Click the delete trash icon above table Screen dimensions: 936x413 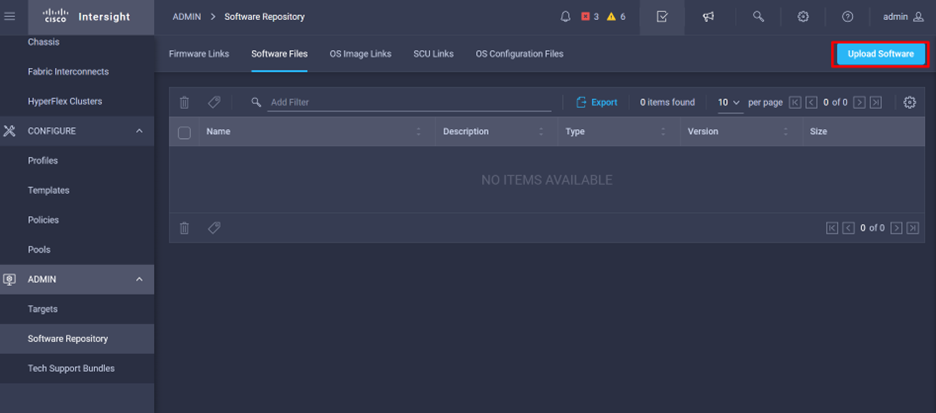184,103
